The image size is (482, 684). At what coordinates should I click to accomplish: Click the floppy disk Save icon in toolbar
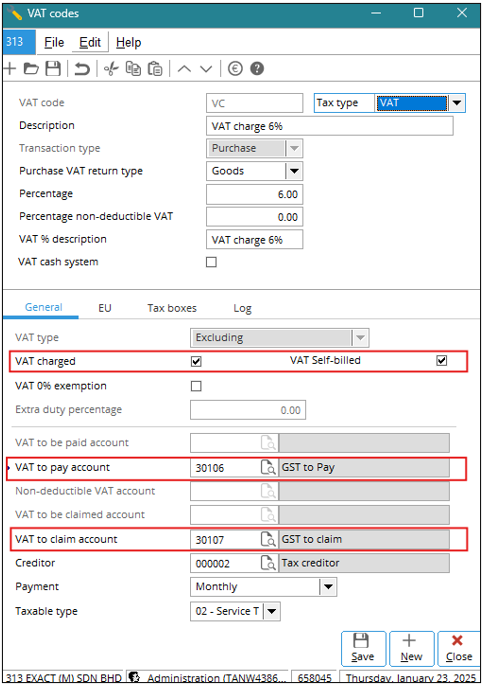53,68
